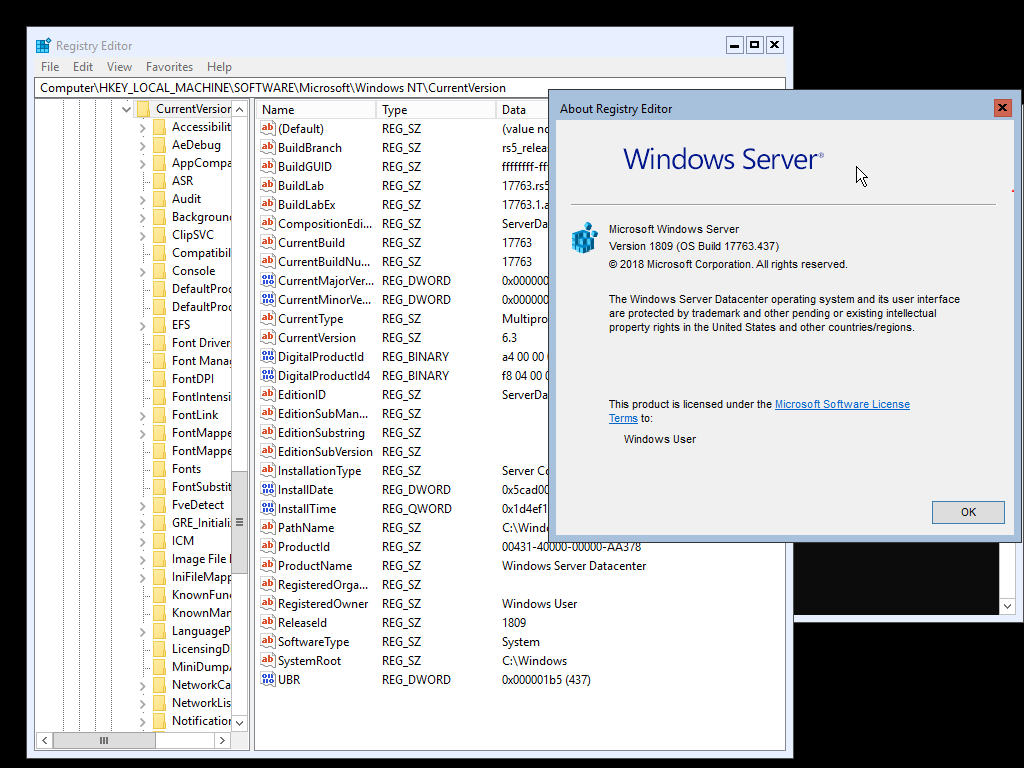Image resolution: width=1024 pixels, height=768 pixels.
Task: Click the ProductName string value icon
Action: pos(268,565)
